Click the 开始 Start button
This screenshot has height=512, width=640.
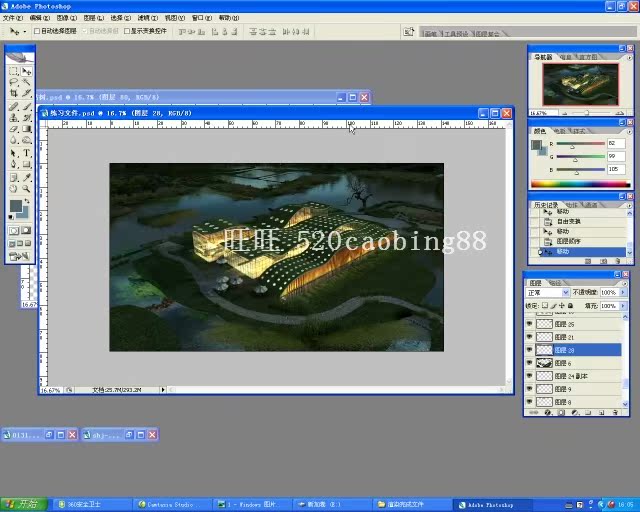coord(23,504)
